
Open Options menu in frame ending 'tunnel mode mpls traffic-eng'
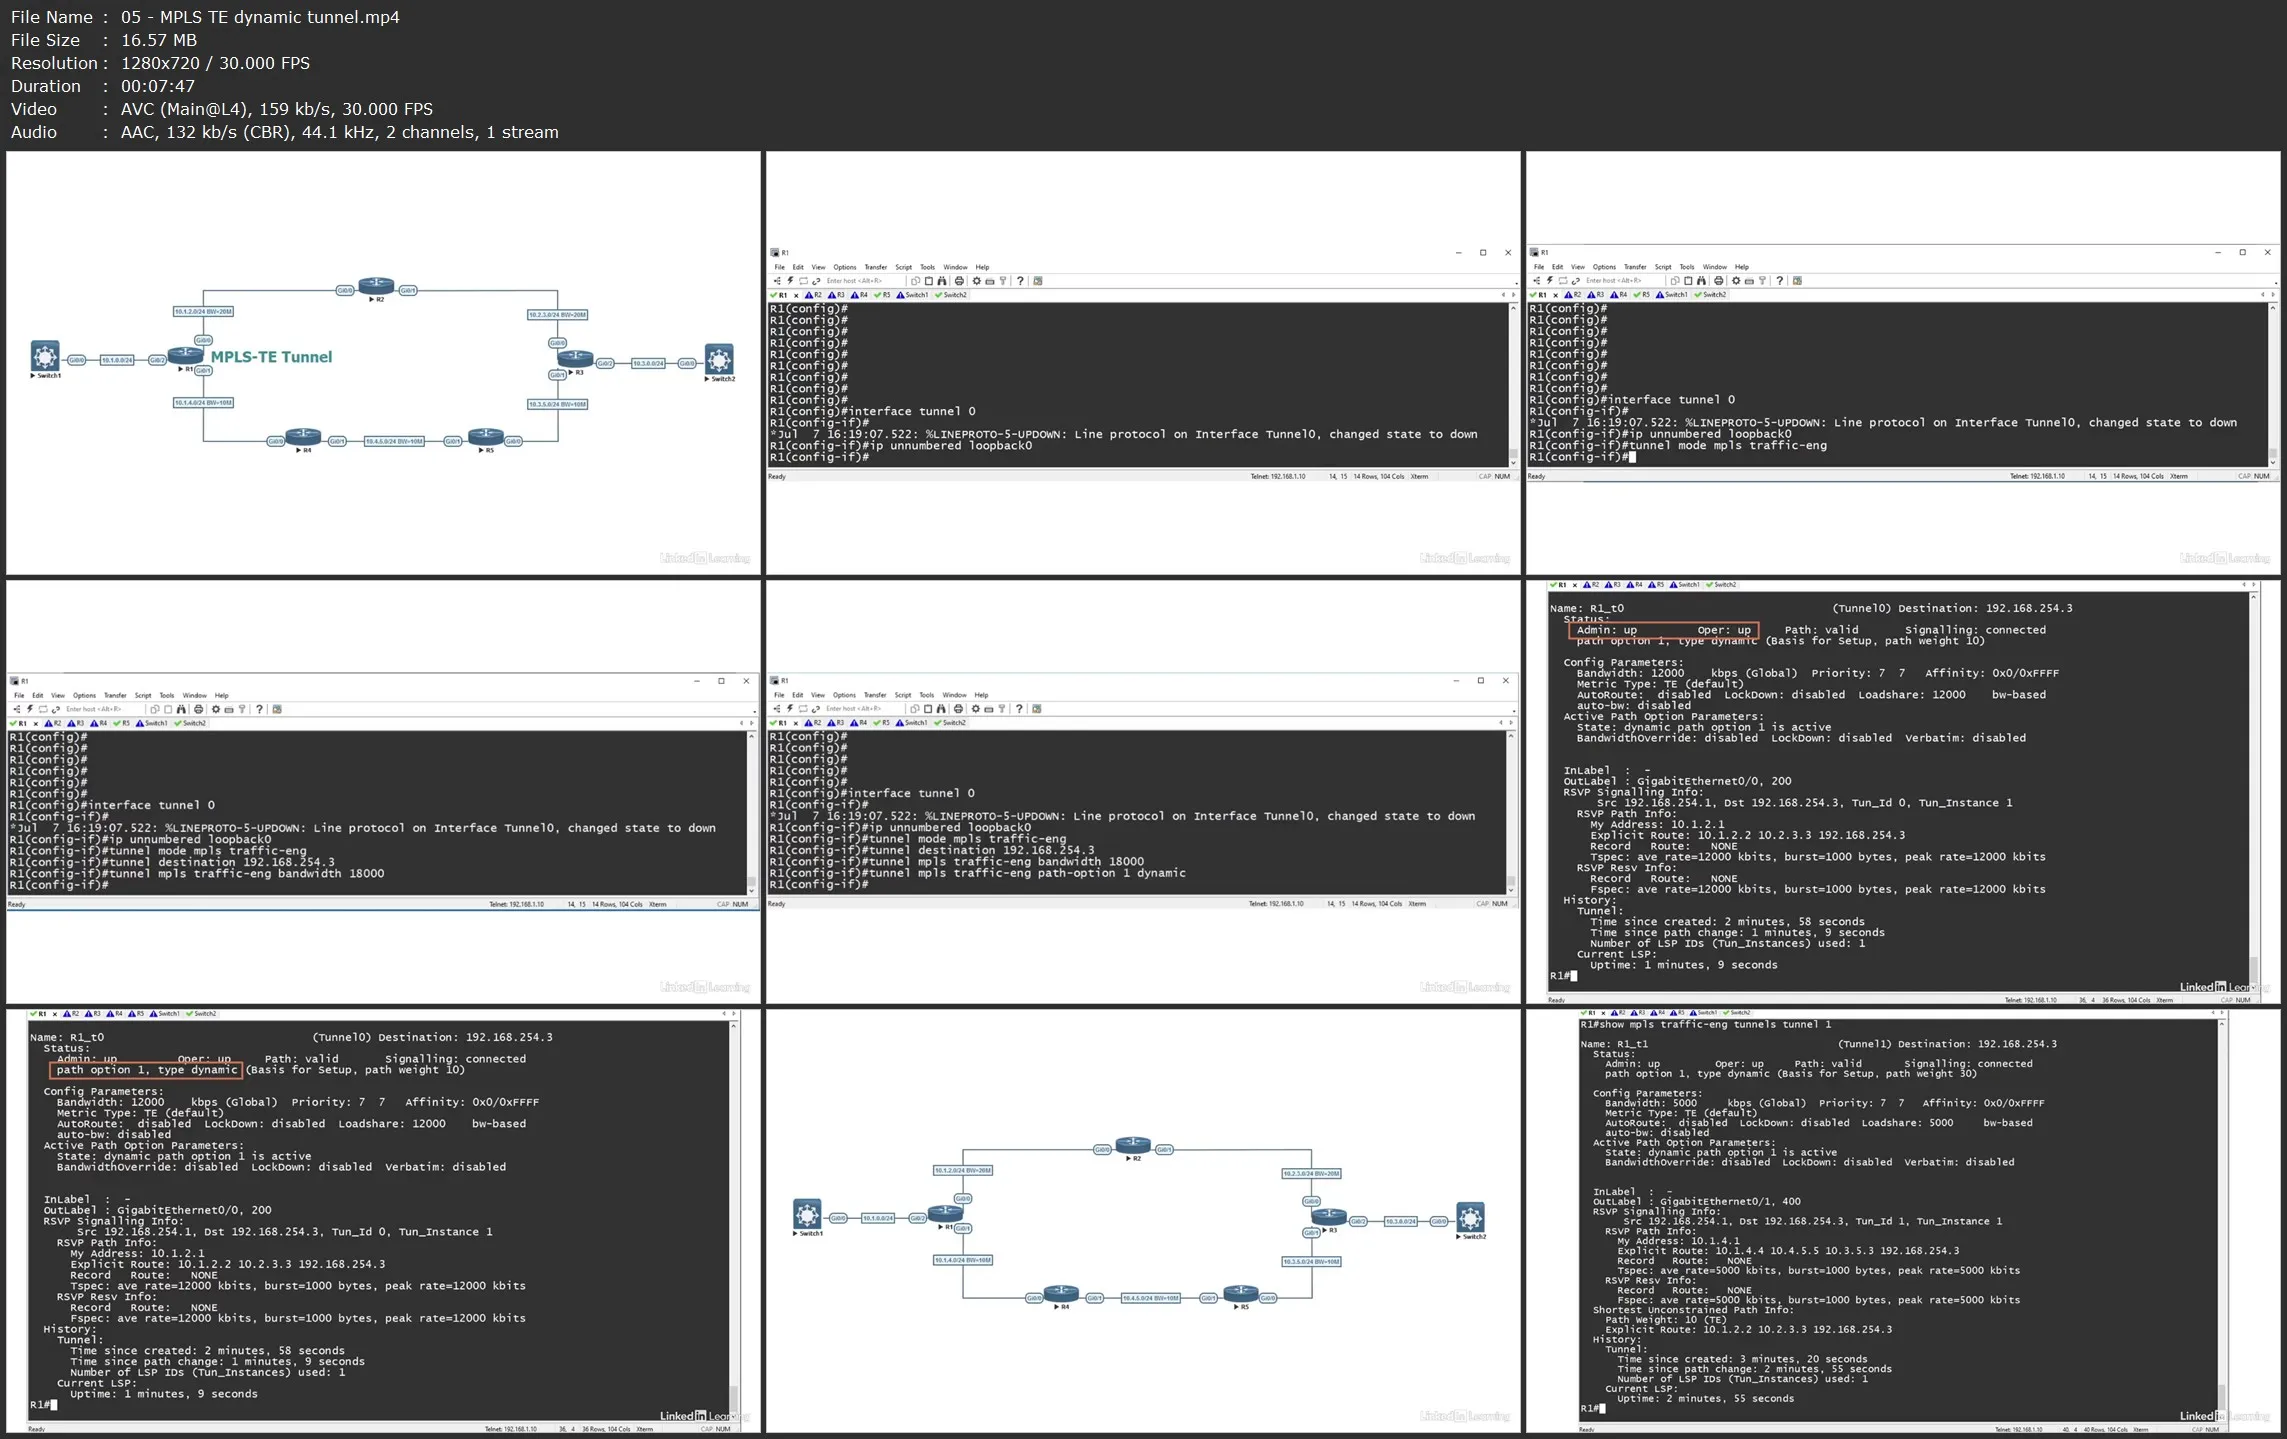(1605, 267)
